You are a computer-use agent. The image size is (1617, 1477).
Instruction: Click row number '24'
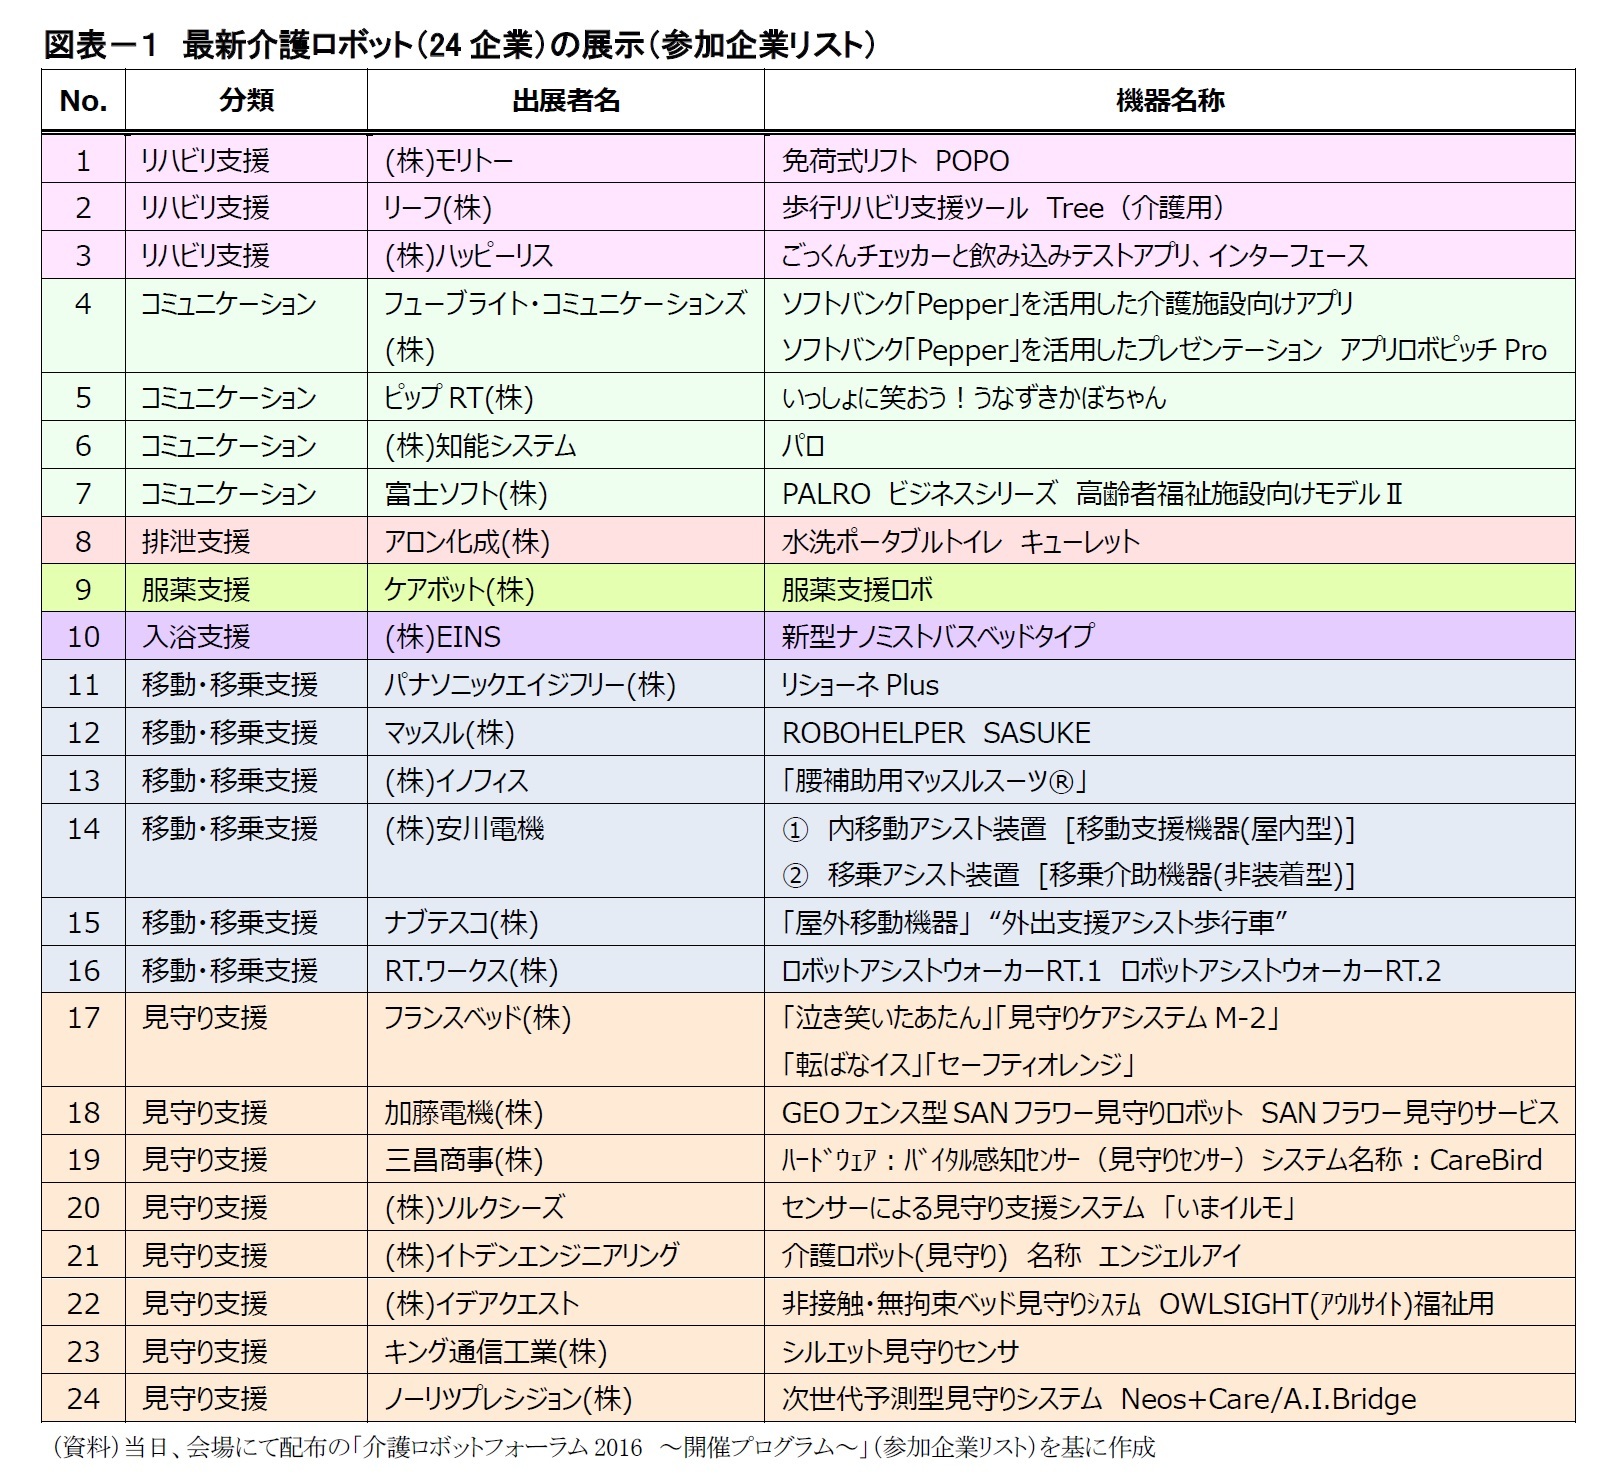tap(83, 1399)
